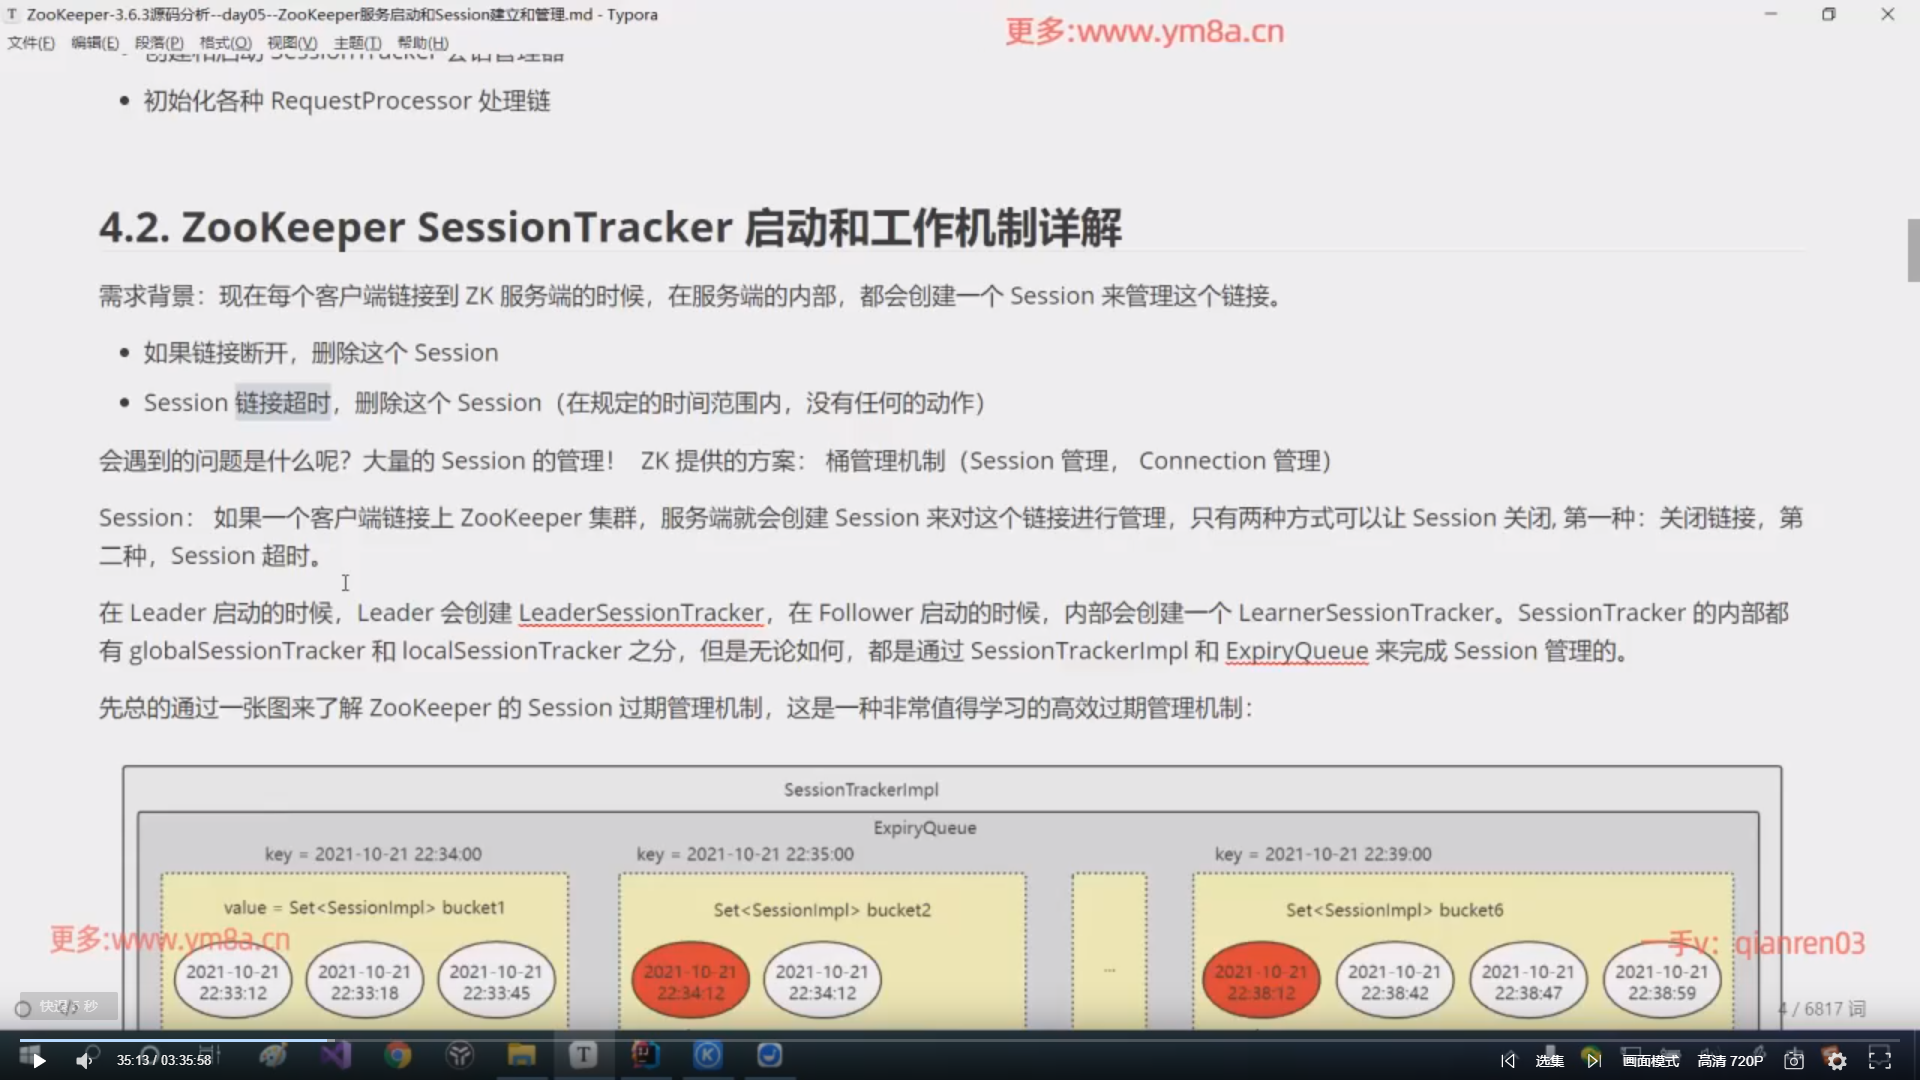The image size is (1920, 1080).
Task: Click the ExpiryQueue underlined word
Action: 1296,651
